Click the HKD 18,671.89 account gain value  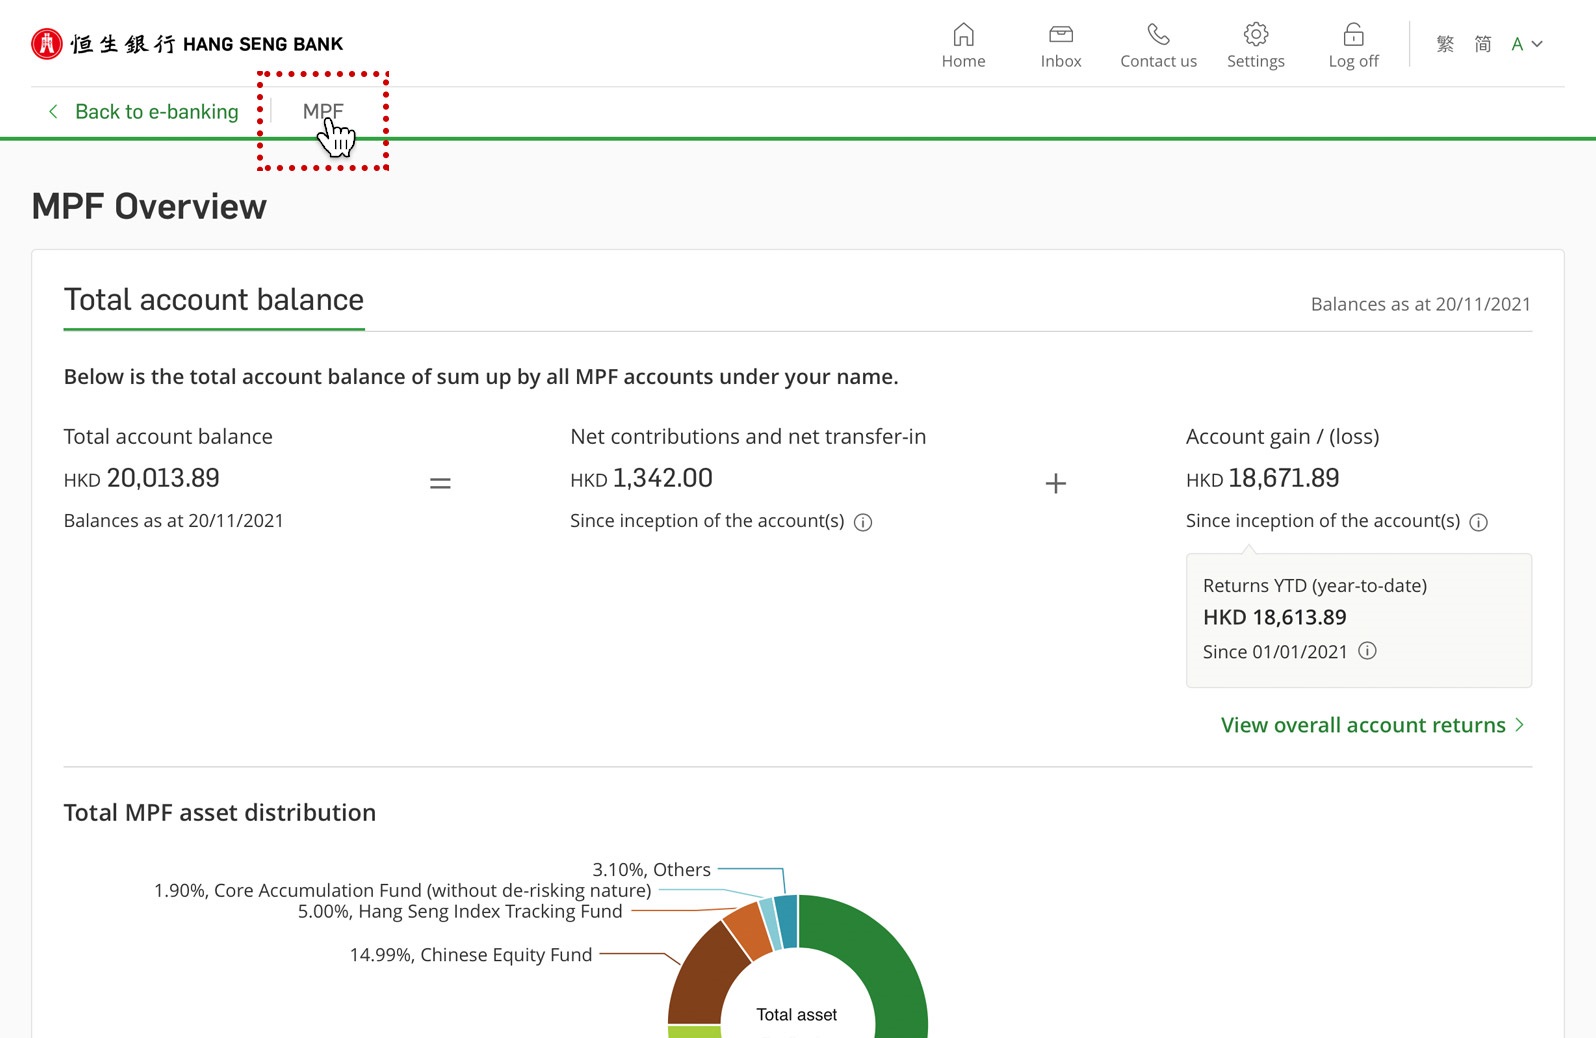click(x=1262, y=479)
